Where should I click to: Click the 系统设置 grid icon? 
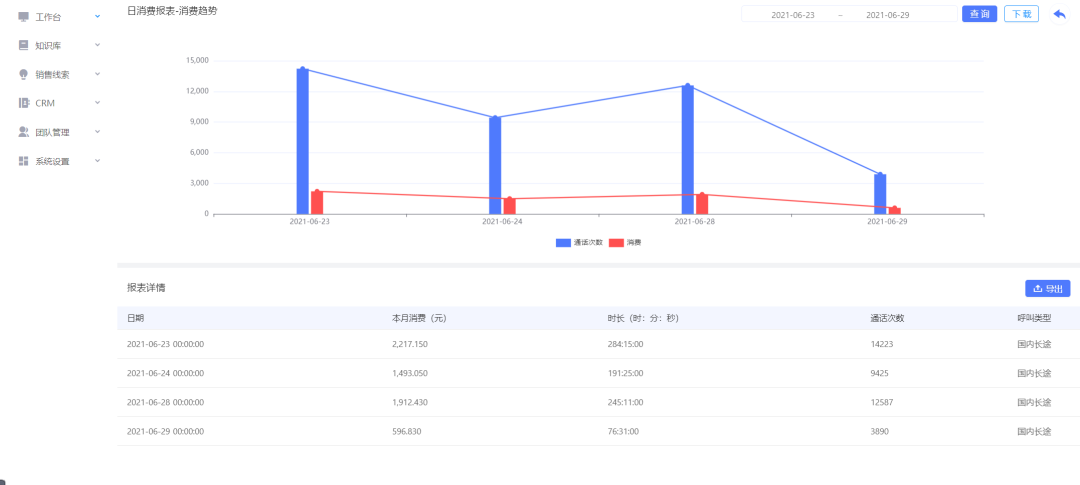tap(23, 161)
